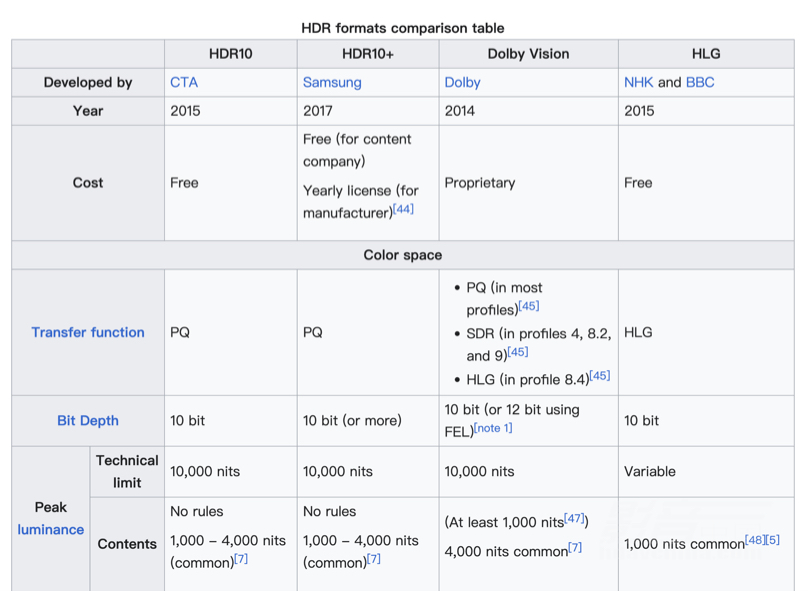
Task: Click 10,000 nits under HDR10+
Action: pyautogui.click(x=338, y=471)
